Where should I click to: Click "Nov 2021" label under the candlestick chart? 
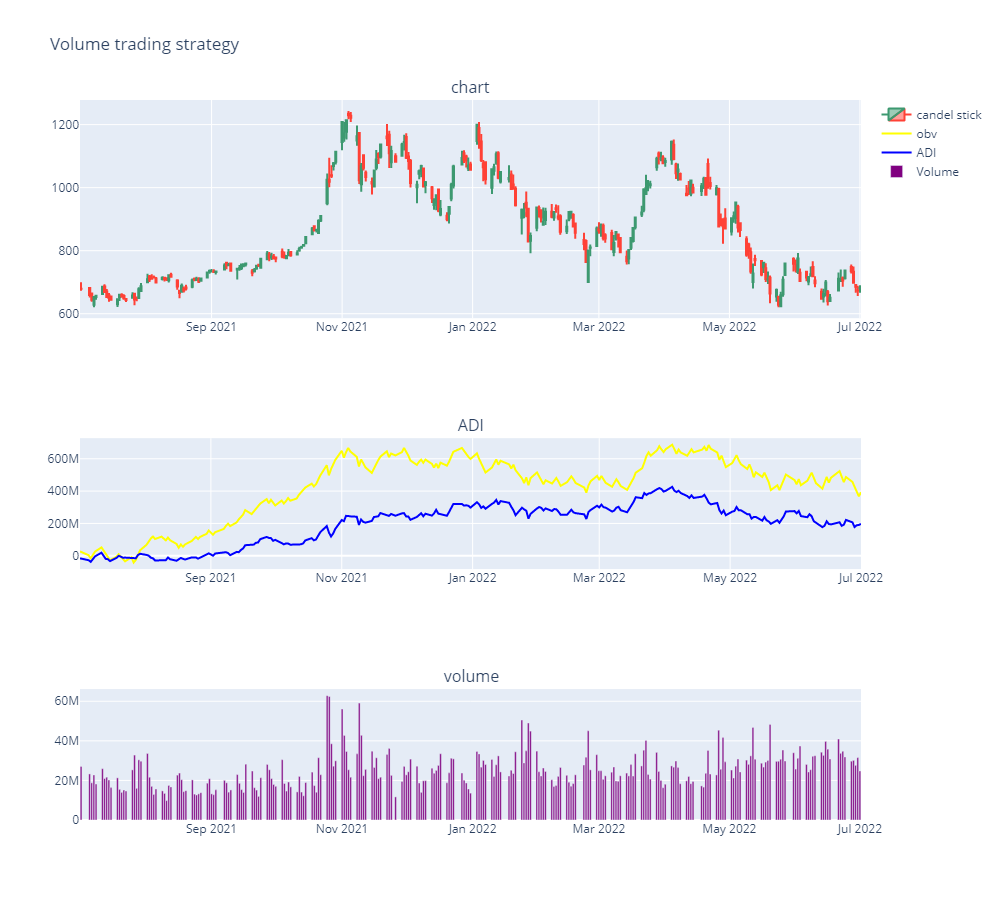[341, 326]
